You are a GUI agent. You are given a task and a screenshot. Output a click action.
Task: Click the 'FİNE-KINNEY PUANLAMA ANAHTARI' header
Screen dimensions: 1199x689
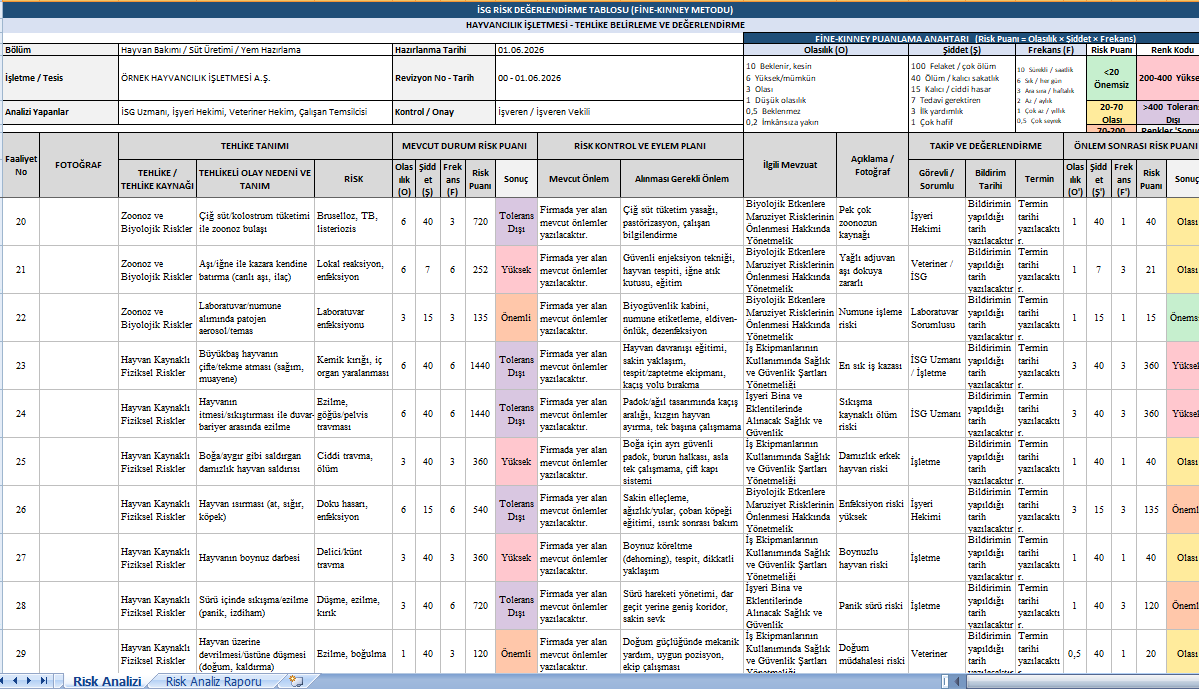(971, 38)
